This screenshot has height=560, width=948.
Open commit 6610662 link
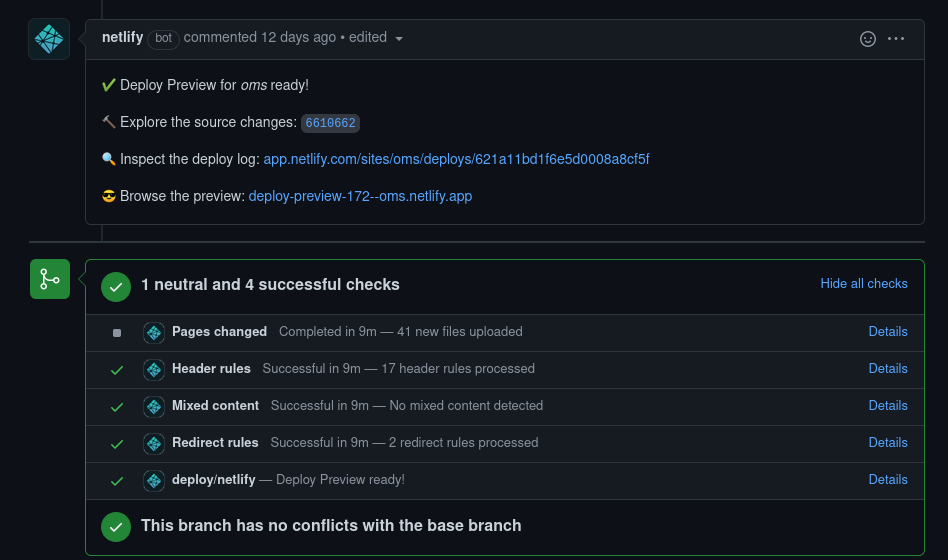pyautogui.click(x=330, y=123)
